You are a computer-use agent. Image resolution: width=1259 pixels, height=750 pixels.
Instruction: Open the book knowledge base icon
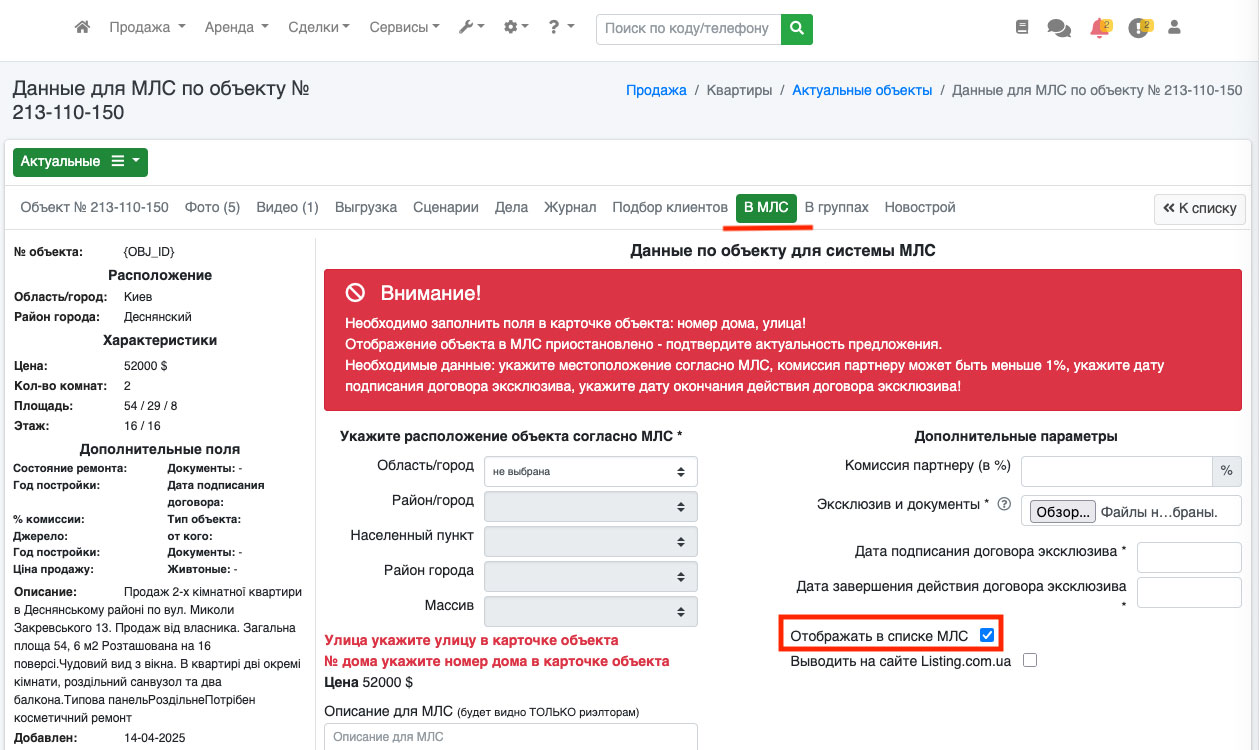click(x=1021, y=28)
